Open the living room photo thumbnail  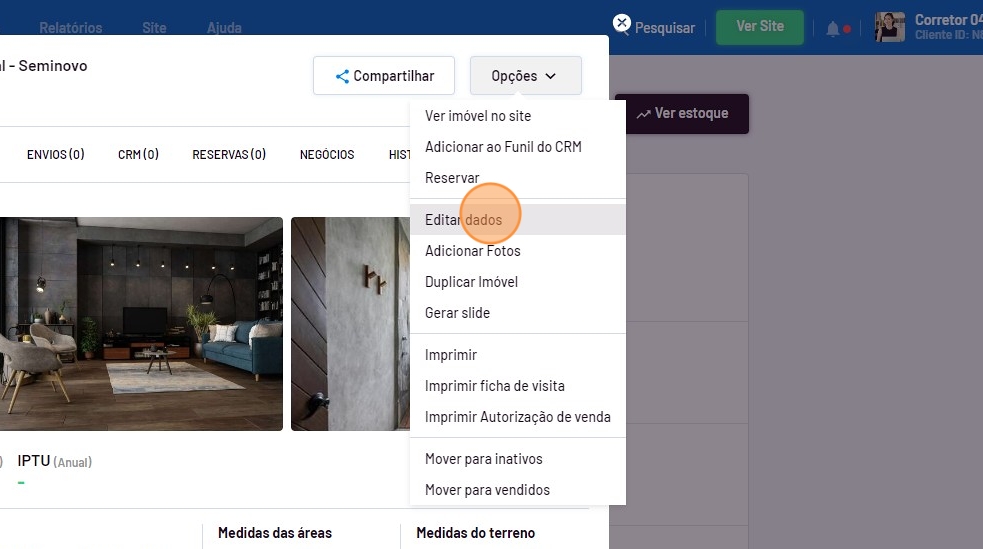coord(140,324)
